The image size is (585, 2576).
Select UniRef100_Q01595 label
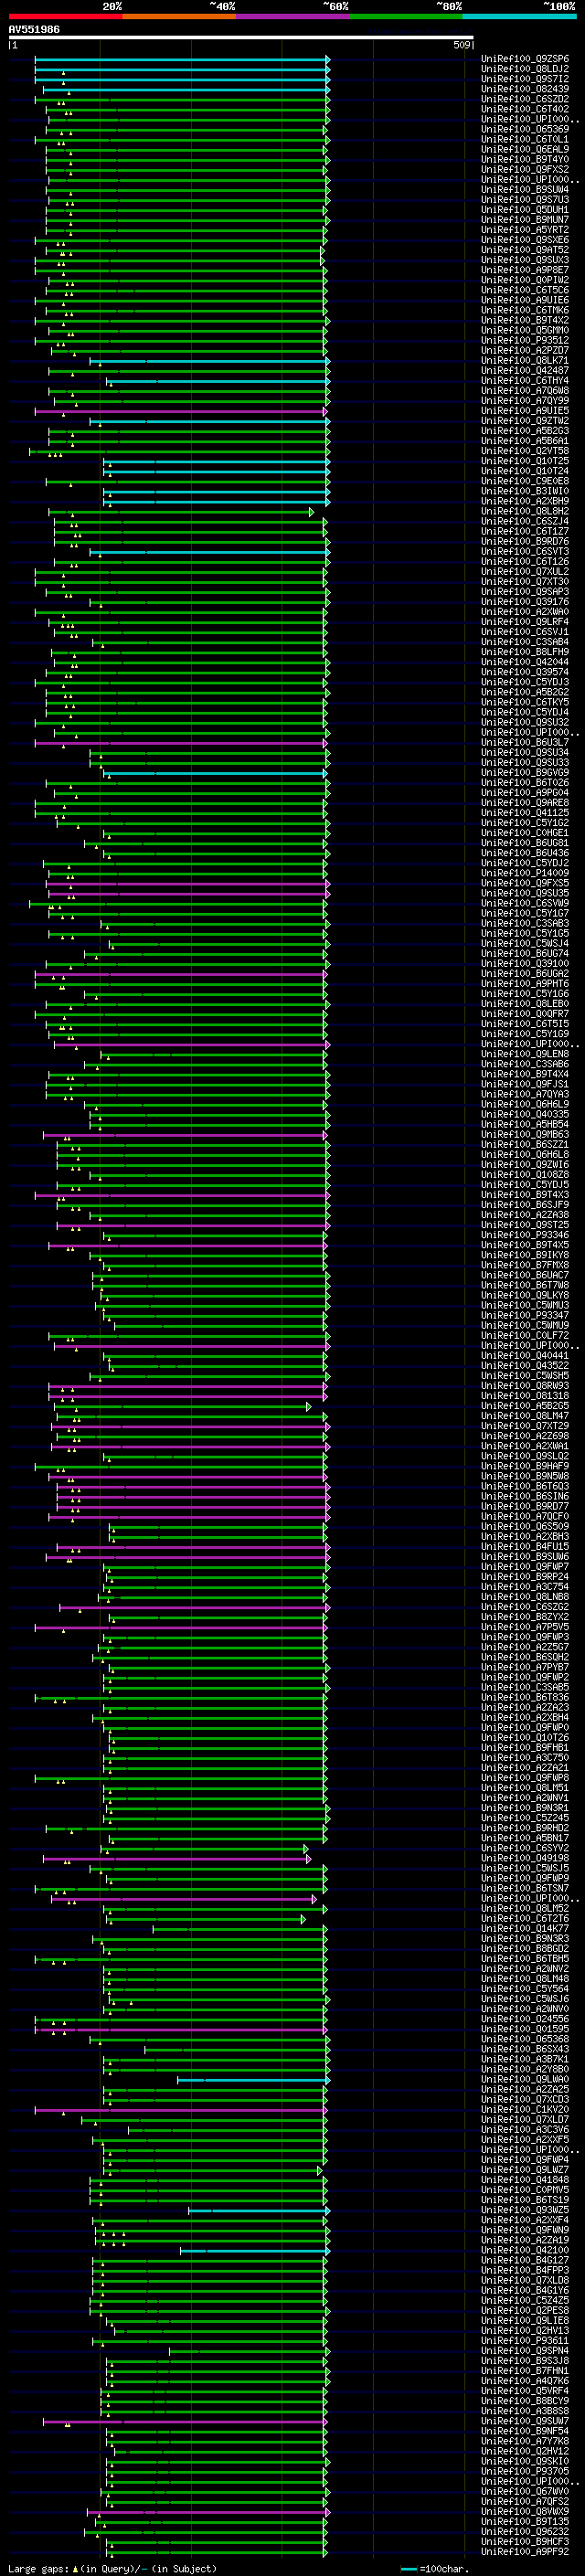pyautogui.click(x=525, y=2029)
